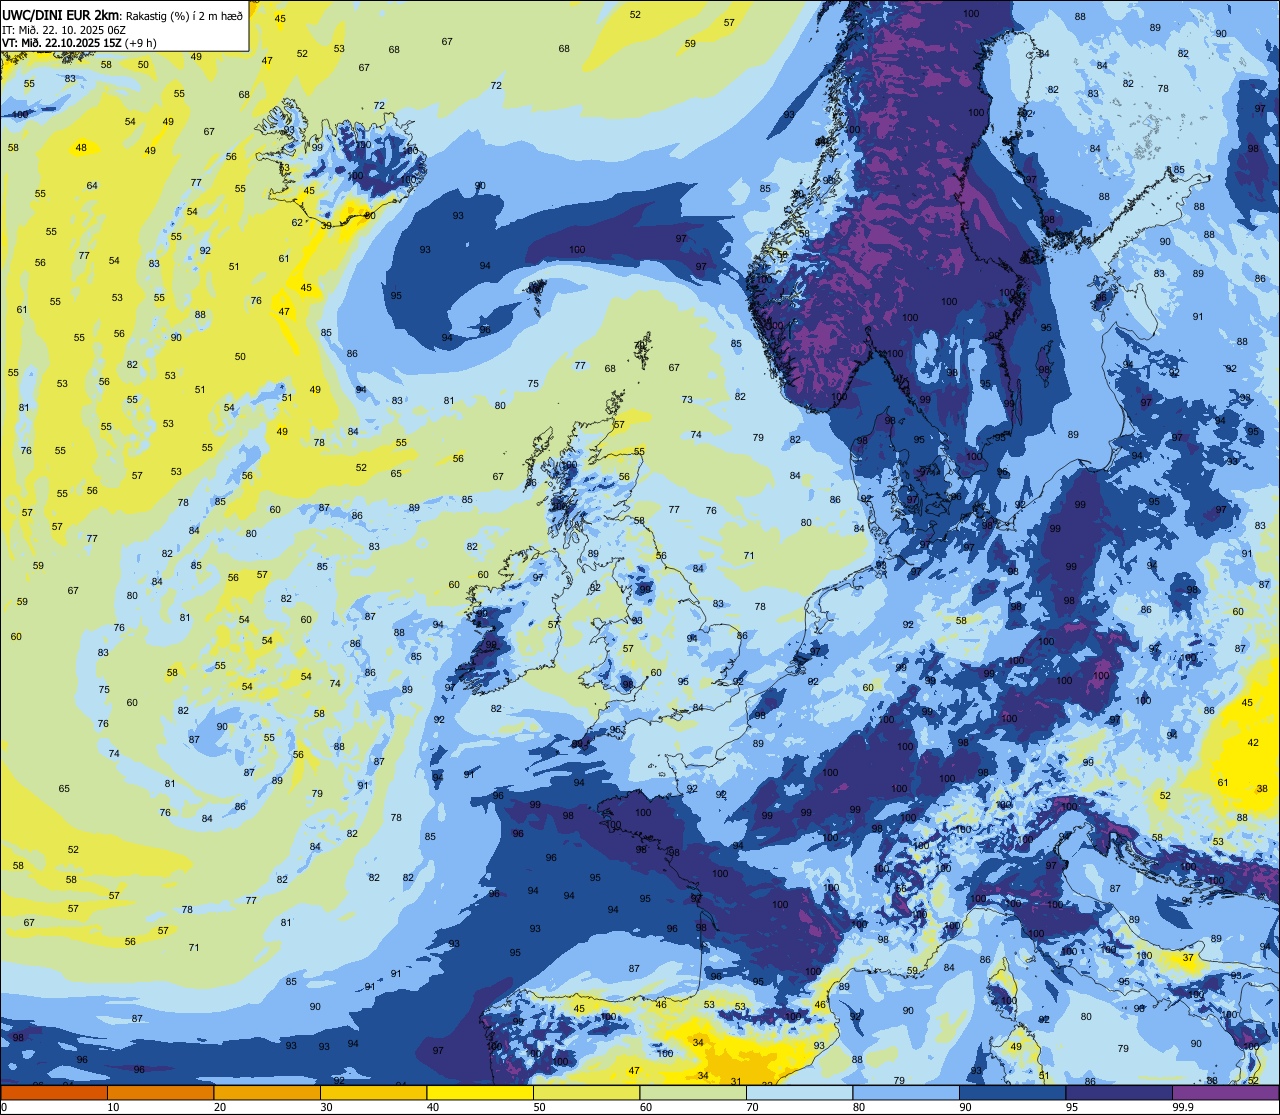Click the '30' tick label on the legend
This screenshot has height=1115, width=1280.
click(326, 1107)
